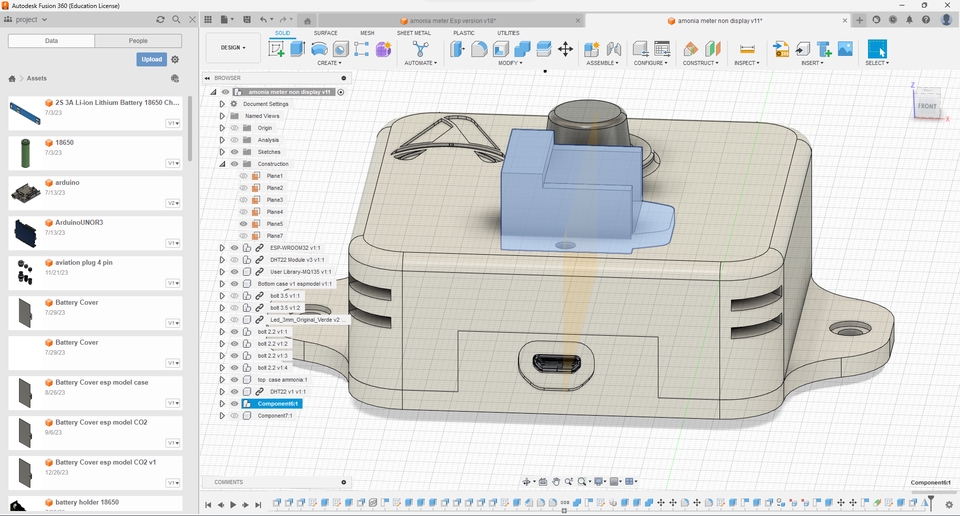Click the data panel vertical scrollbar
Screen dimensions: 960x516
190,129
